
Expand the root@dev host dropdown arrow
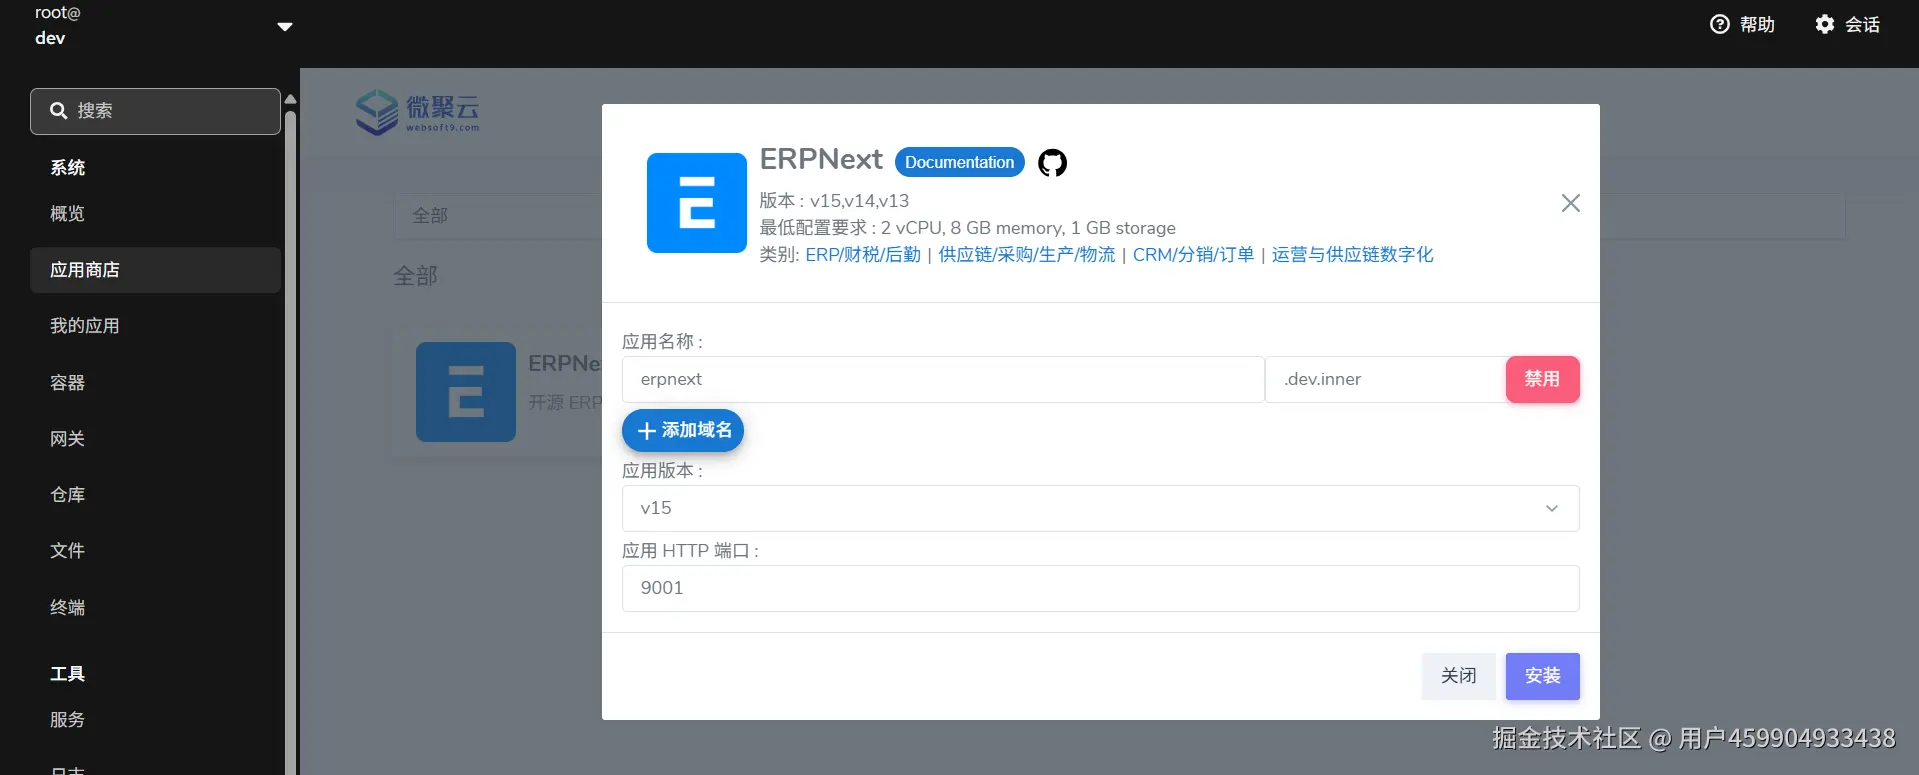click(285, 27)
